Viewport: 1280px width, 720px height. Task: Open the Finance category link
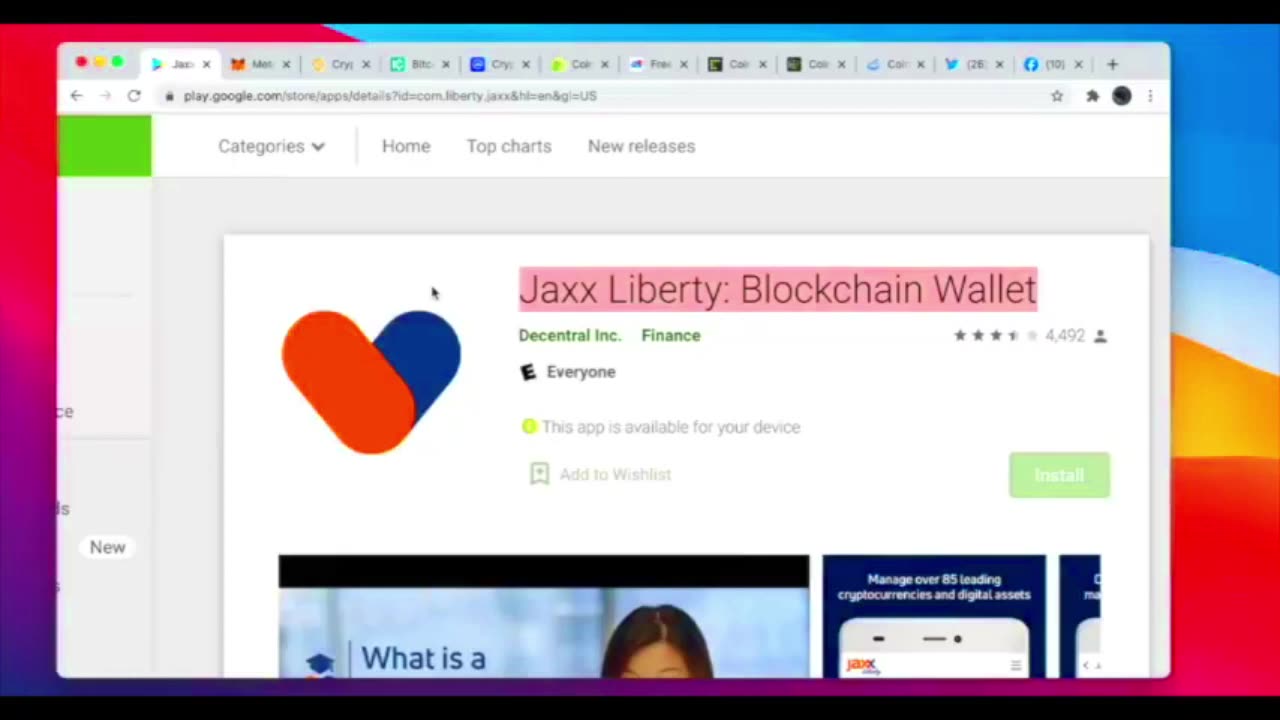(671, 336)
